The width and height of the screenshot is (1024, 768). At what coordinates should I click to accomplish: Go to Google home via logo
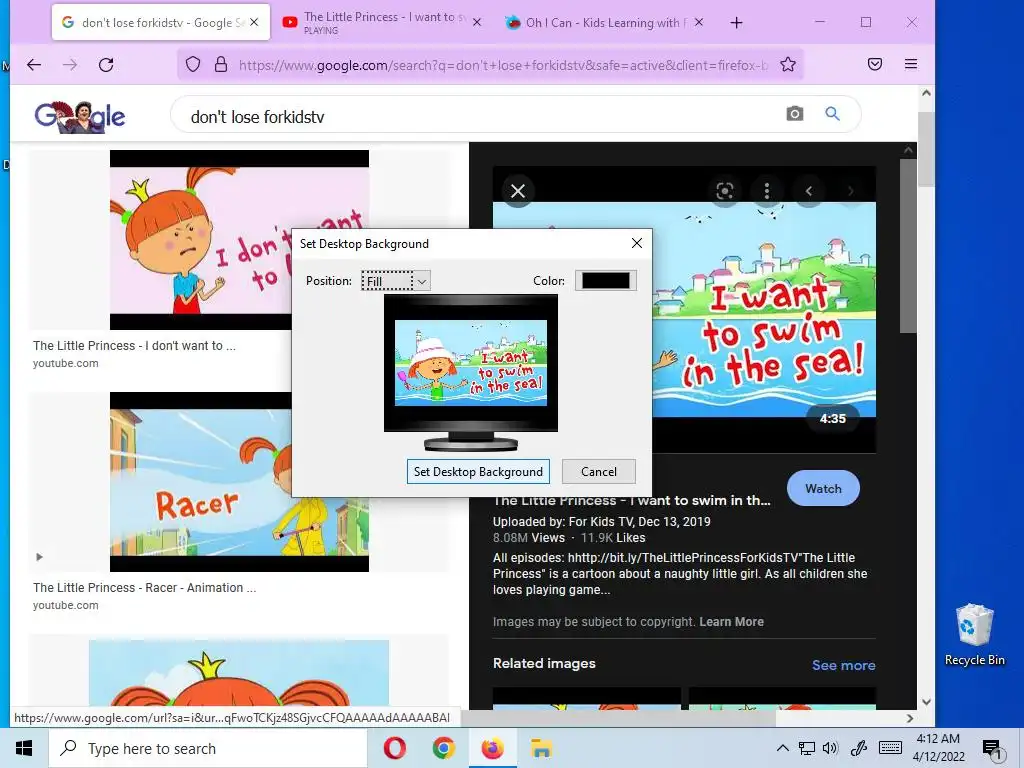80,117
